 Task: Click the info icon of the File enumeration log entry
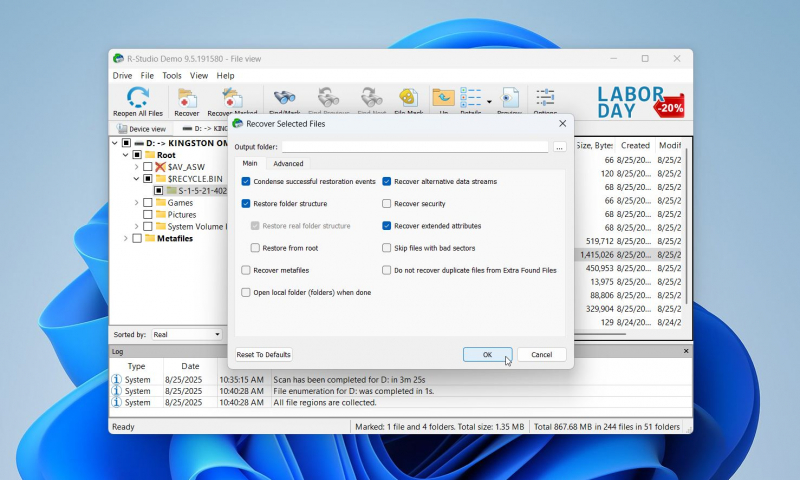117,391
